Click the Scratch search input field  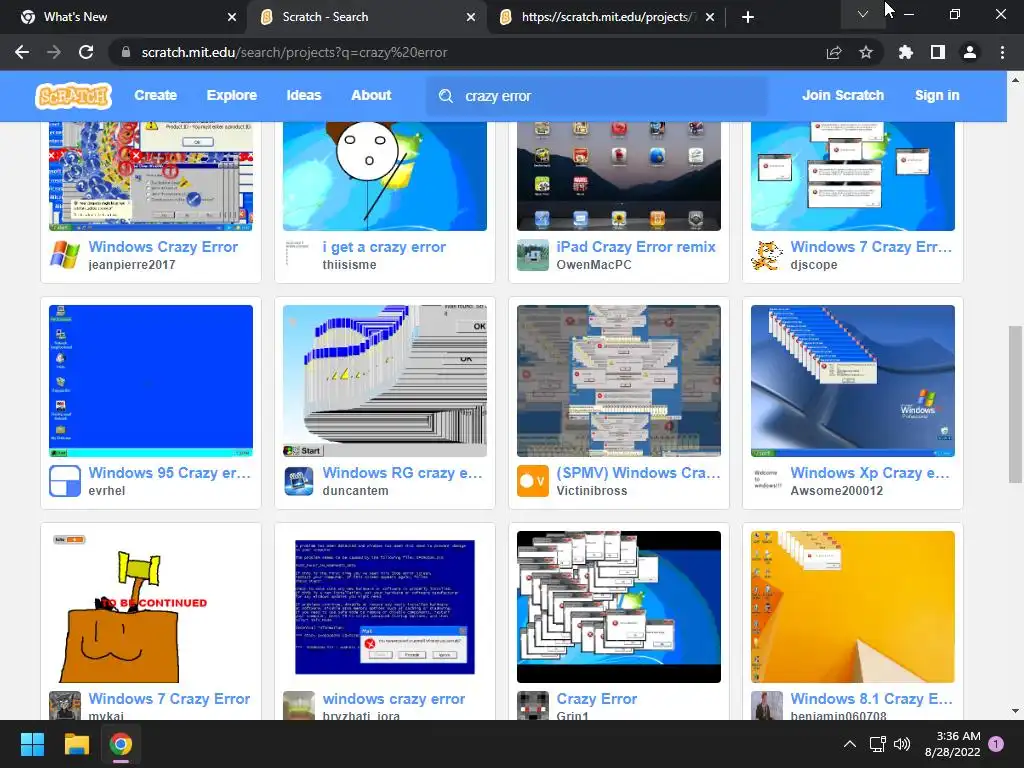(597, 96)
